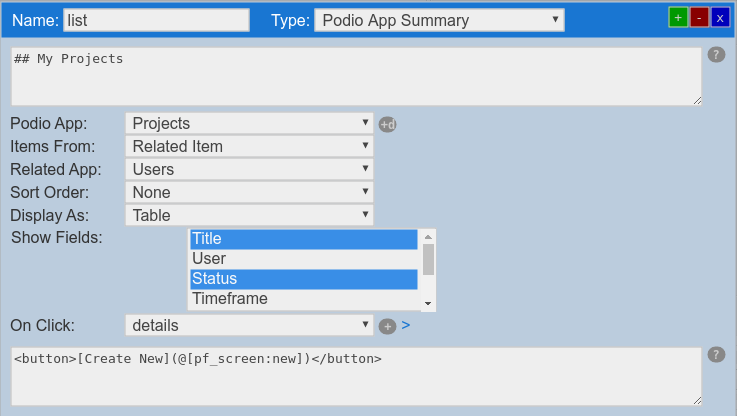Click the +d icon next to Podio App
The width and height of the screenshot is (737, 416).
387,124
